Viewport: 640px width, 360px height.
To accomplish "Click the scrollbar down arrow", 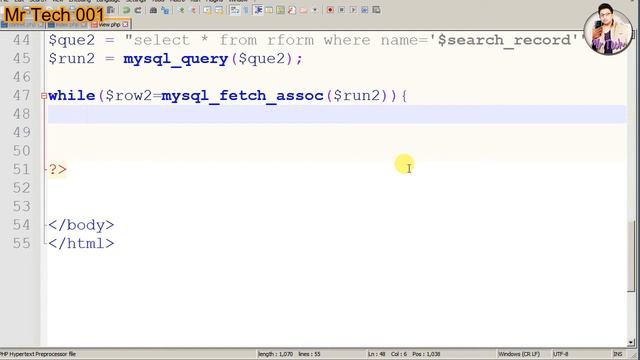I will (631, 343).
